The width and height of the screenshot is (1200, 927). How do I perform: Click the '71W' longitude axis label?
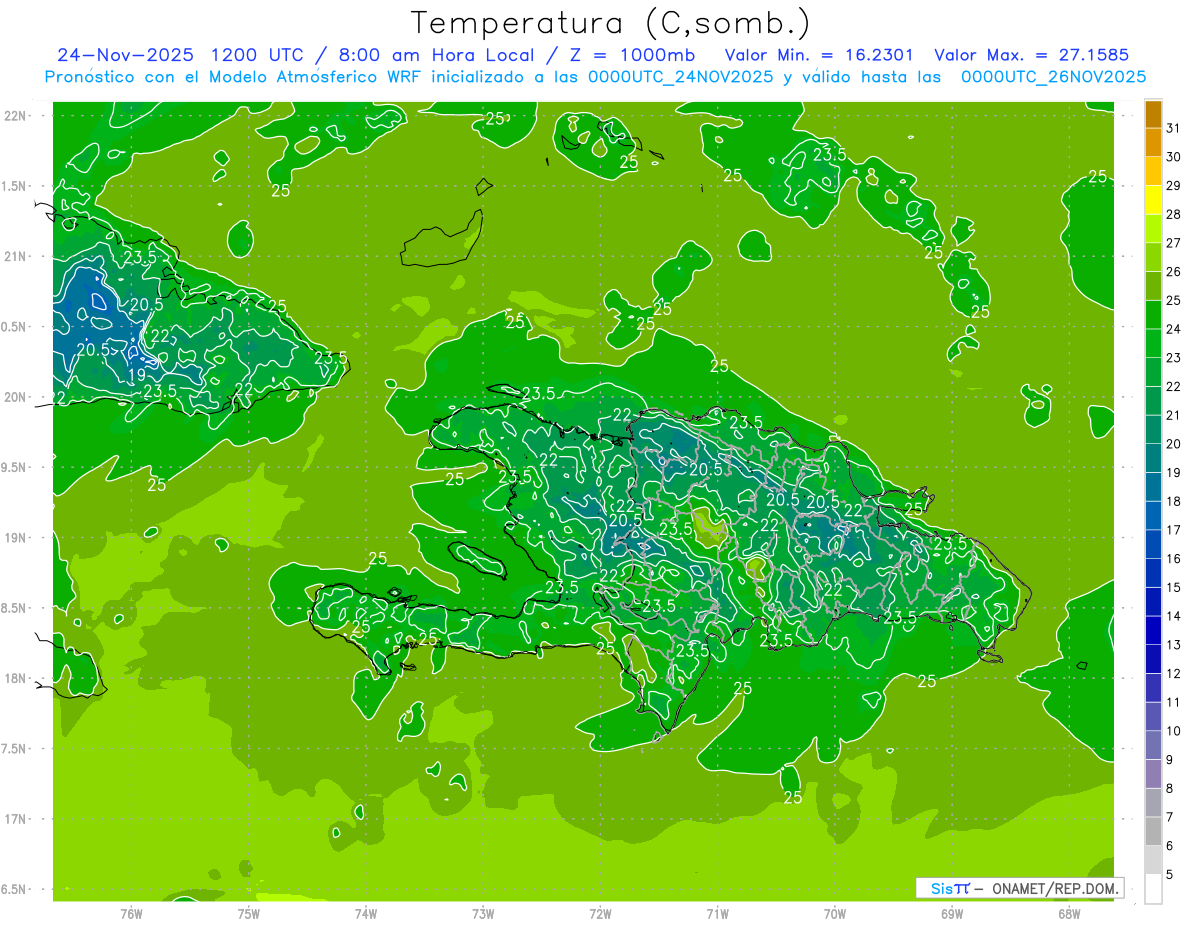[x=717, y=914]
